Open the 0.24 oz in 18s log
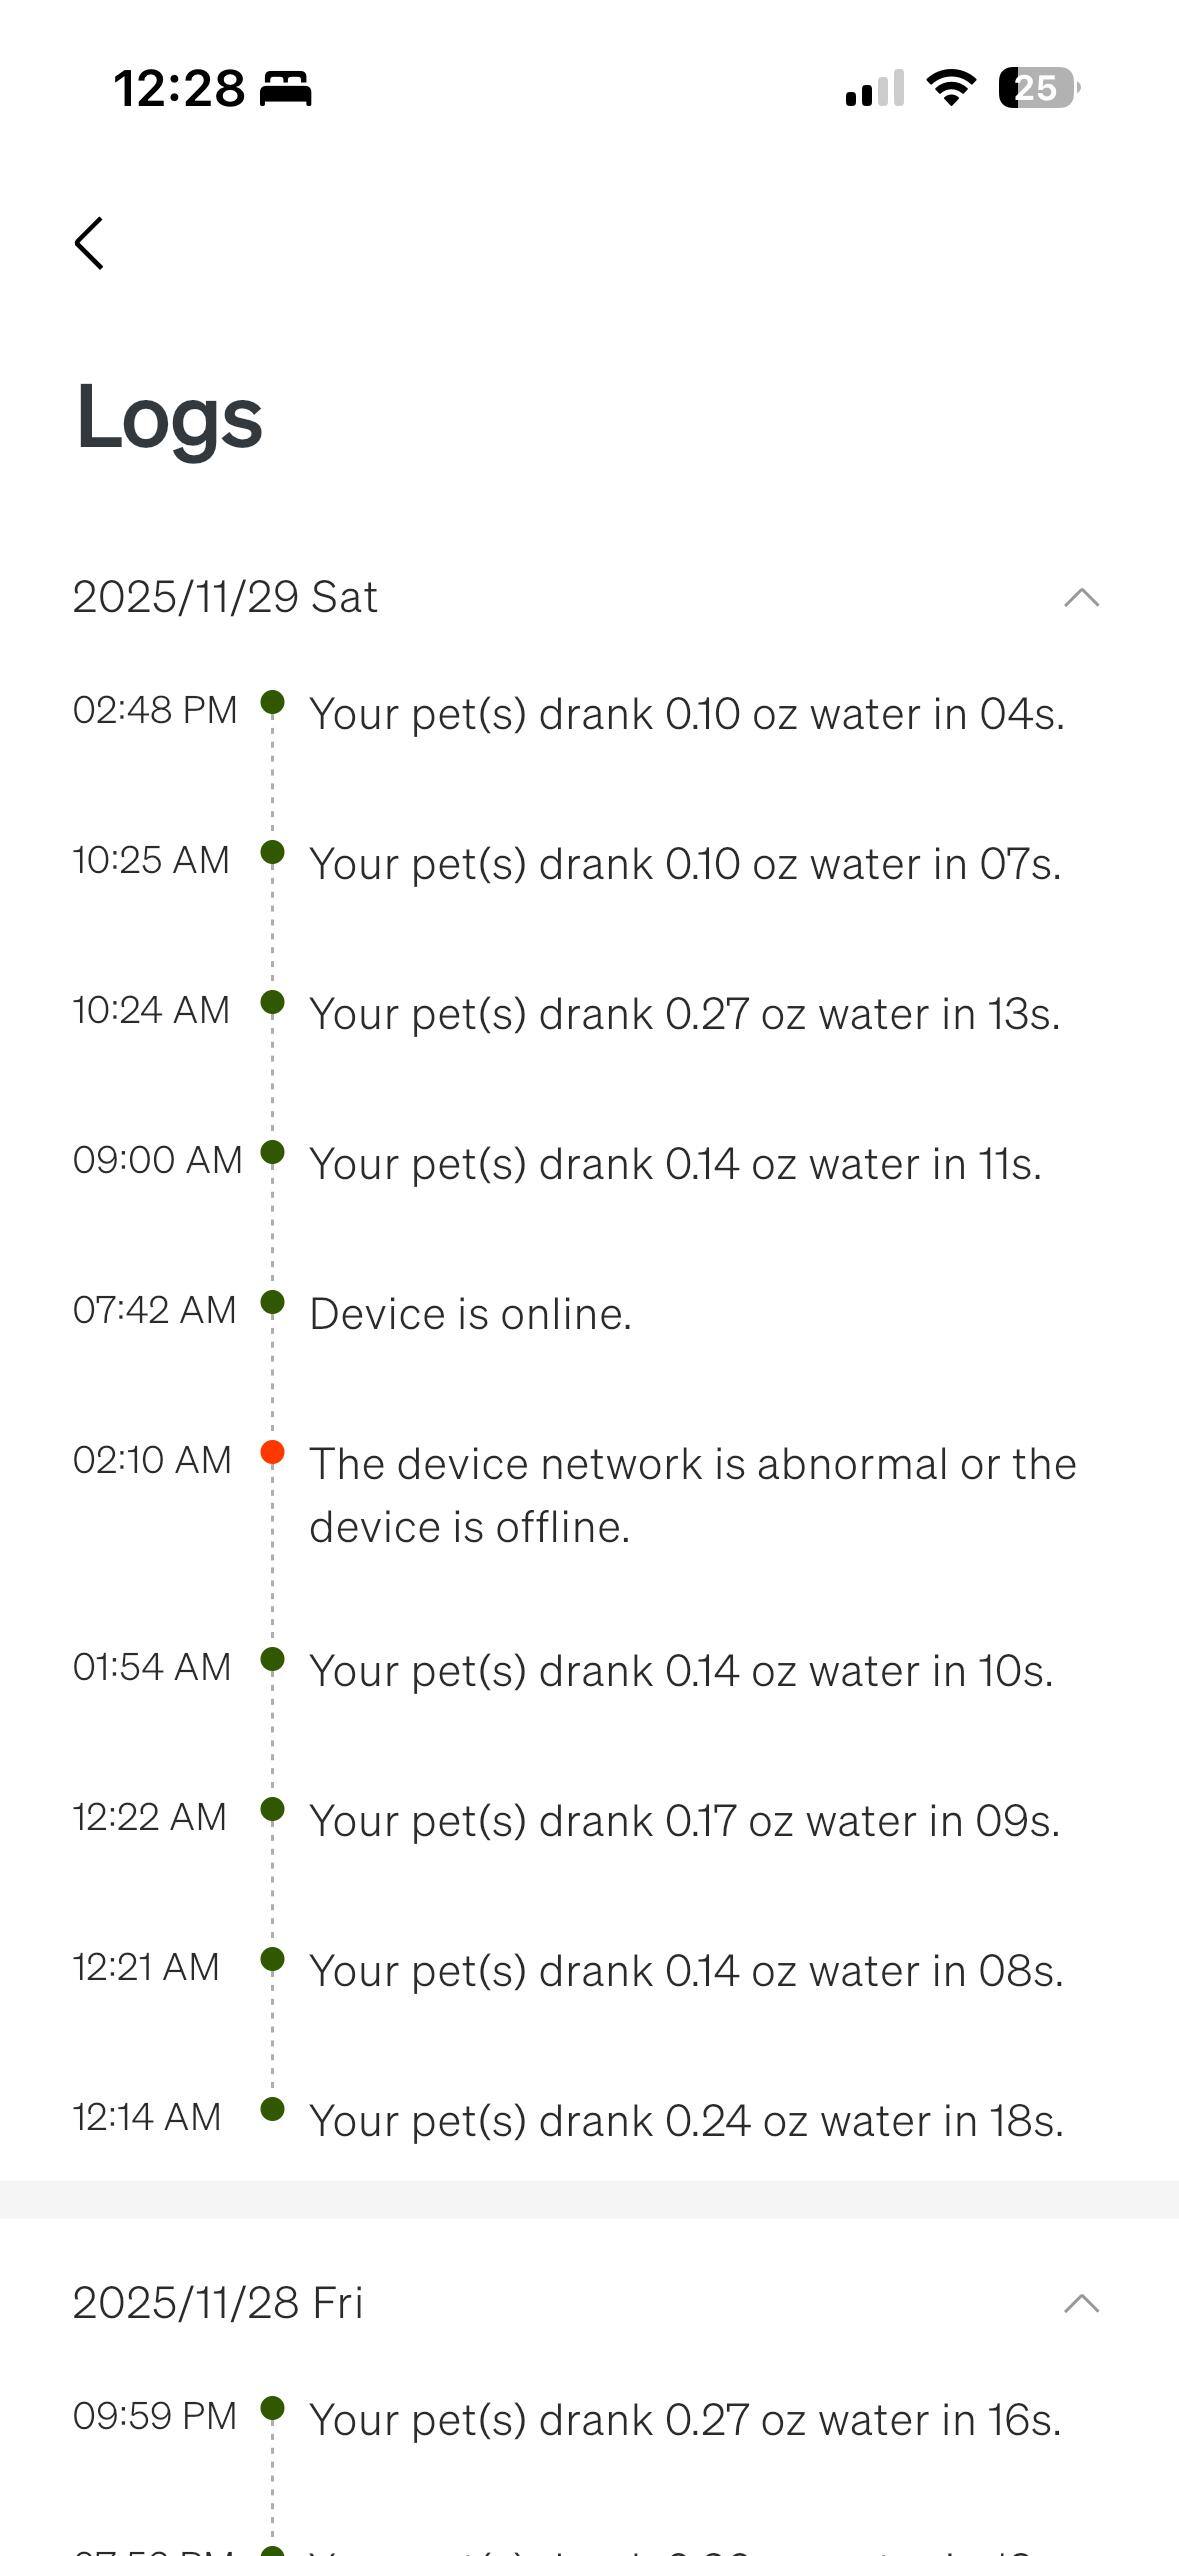The width and height of the screenshot is (1179, 2556). pos(686,2121)
